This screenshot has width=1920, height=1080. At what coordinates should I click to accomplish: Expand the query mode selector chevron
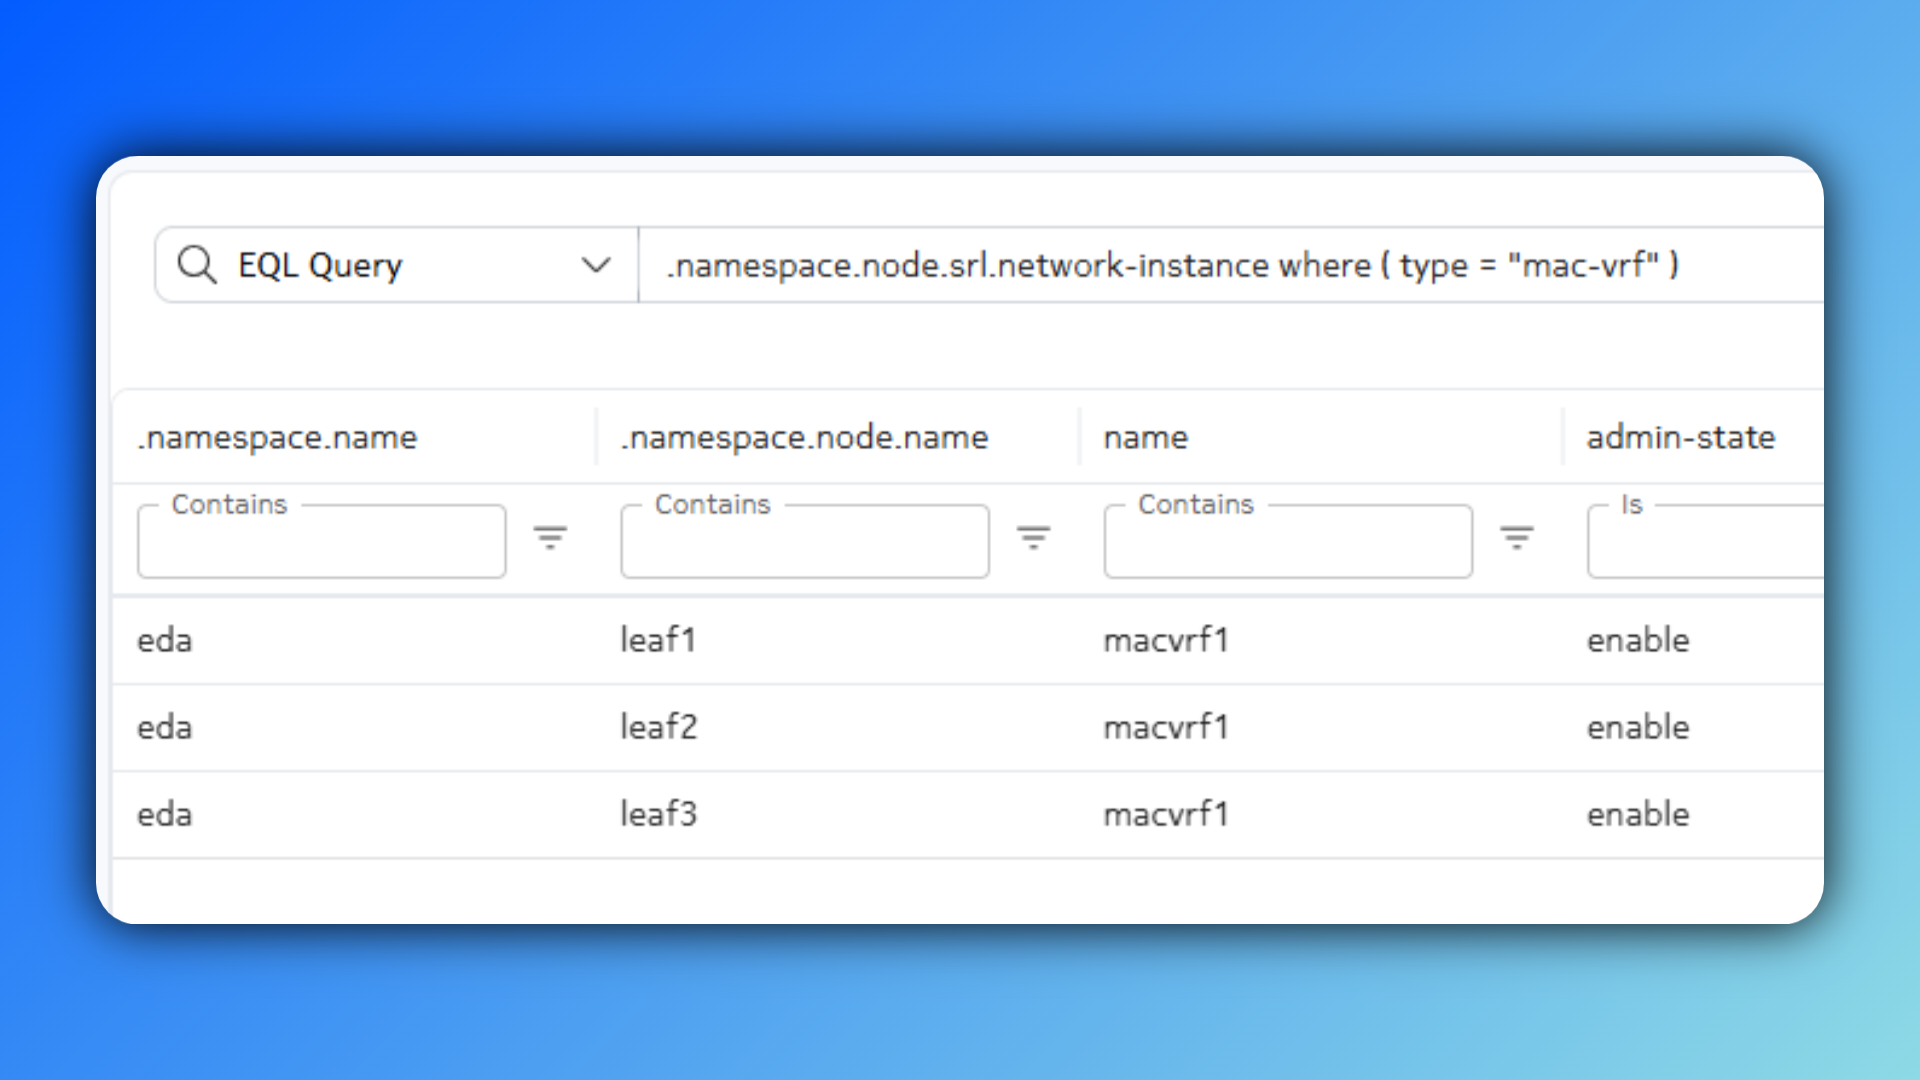tap(596, 264)
